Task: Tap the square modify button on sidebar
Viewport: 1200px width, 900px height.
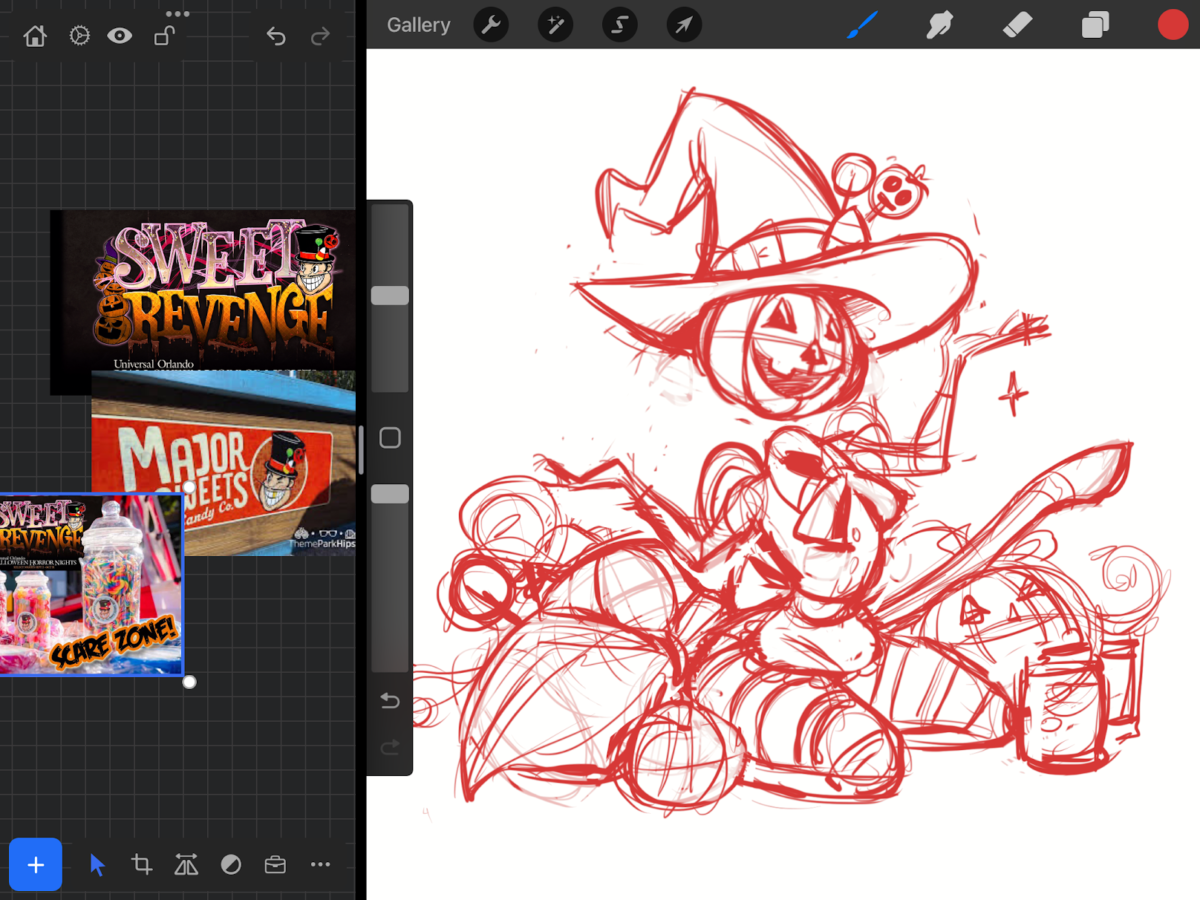Action: [x=390, y=438]
